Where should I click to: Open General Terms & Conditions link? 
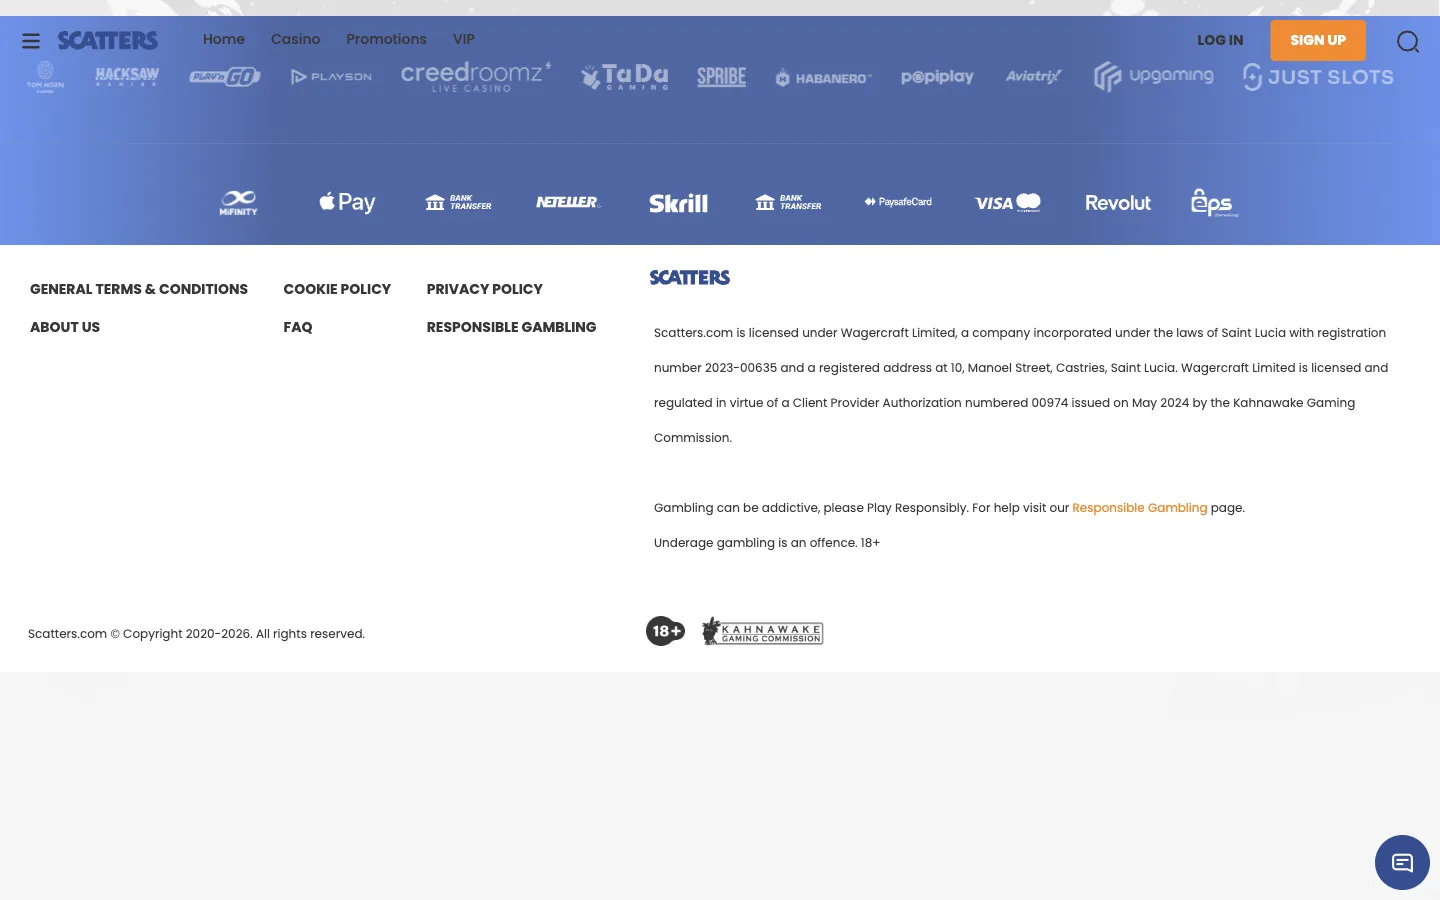[139, 289]
